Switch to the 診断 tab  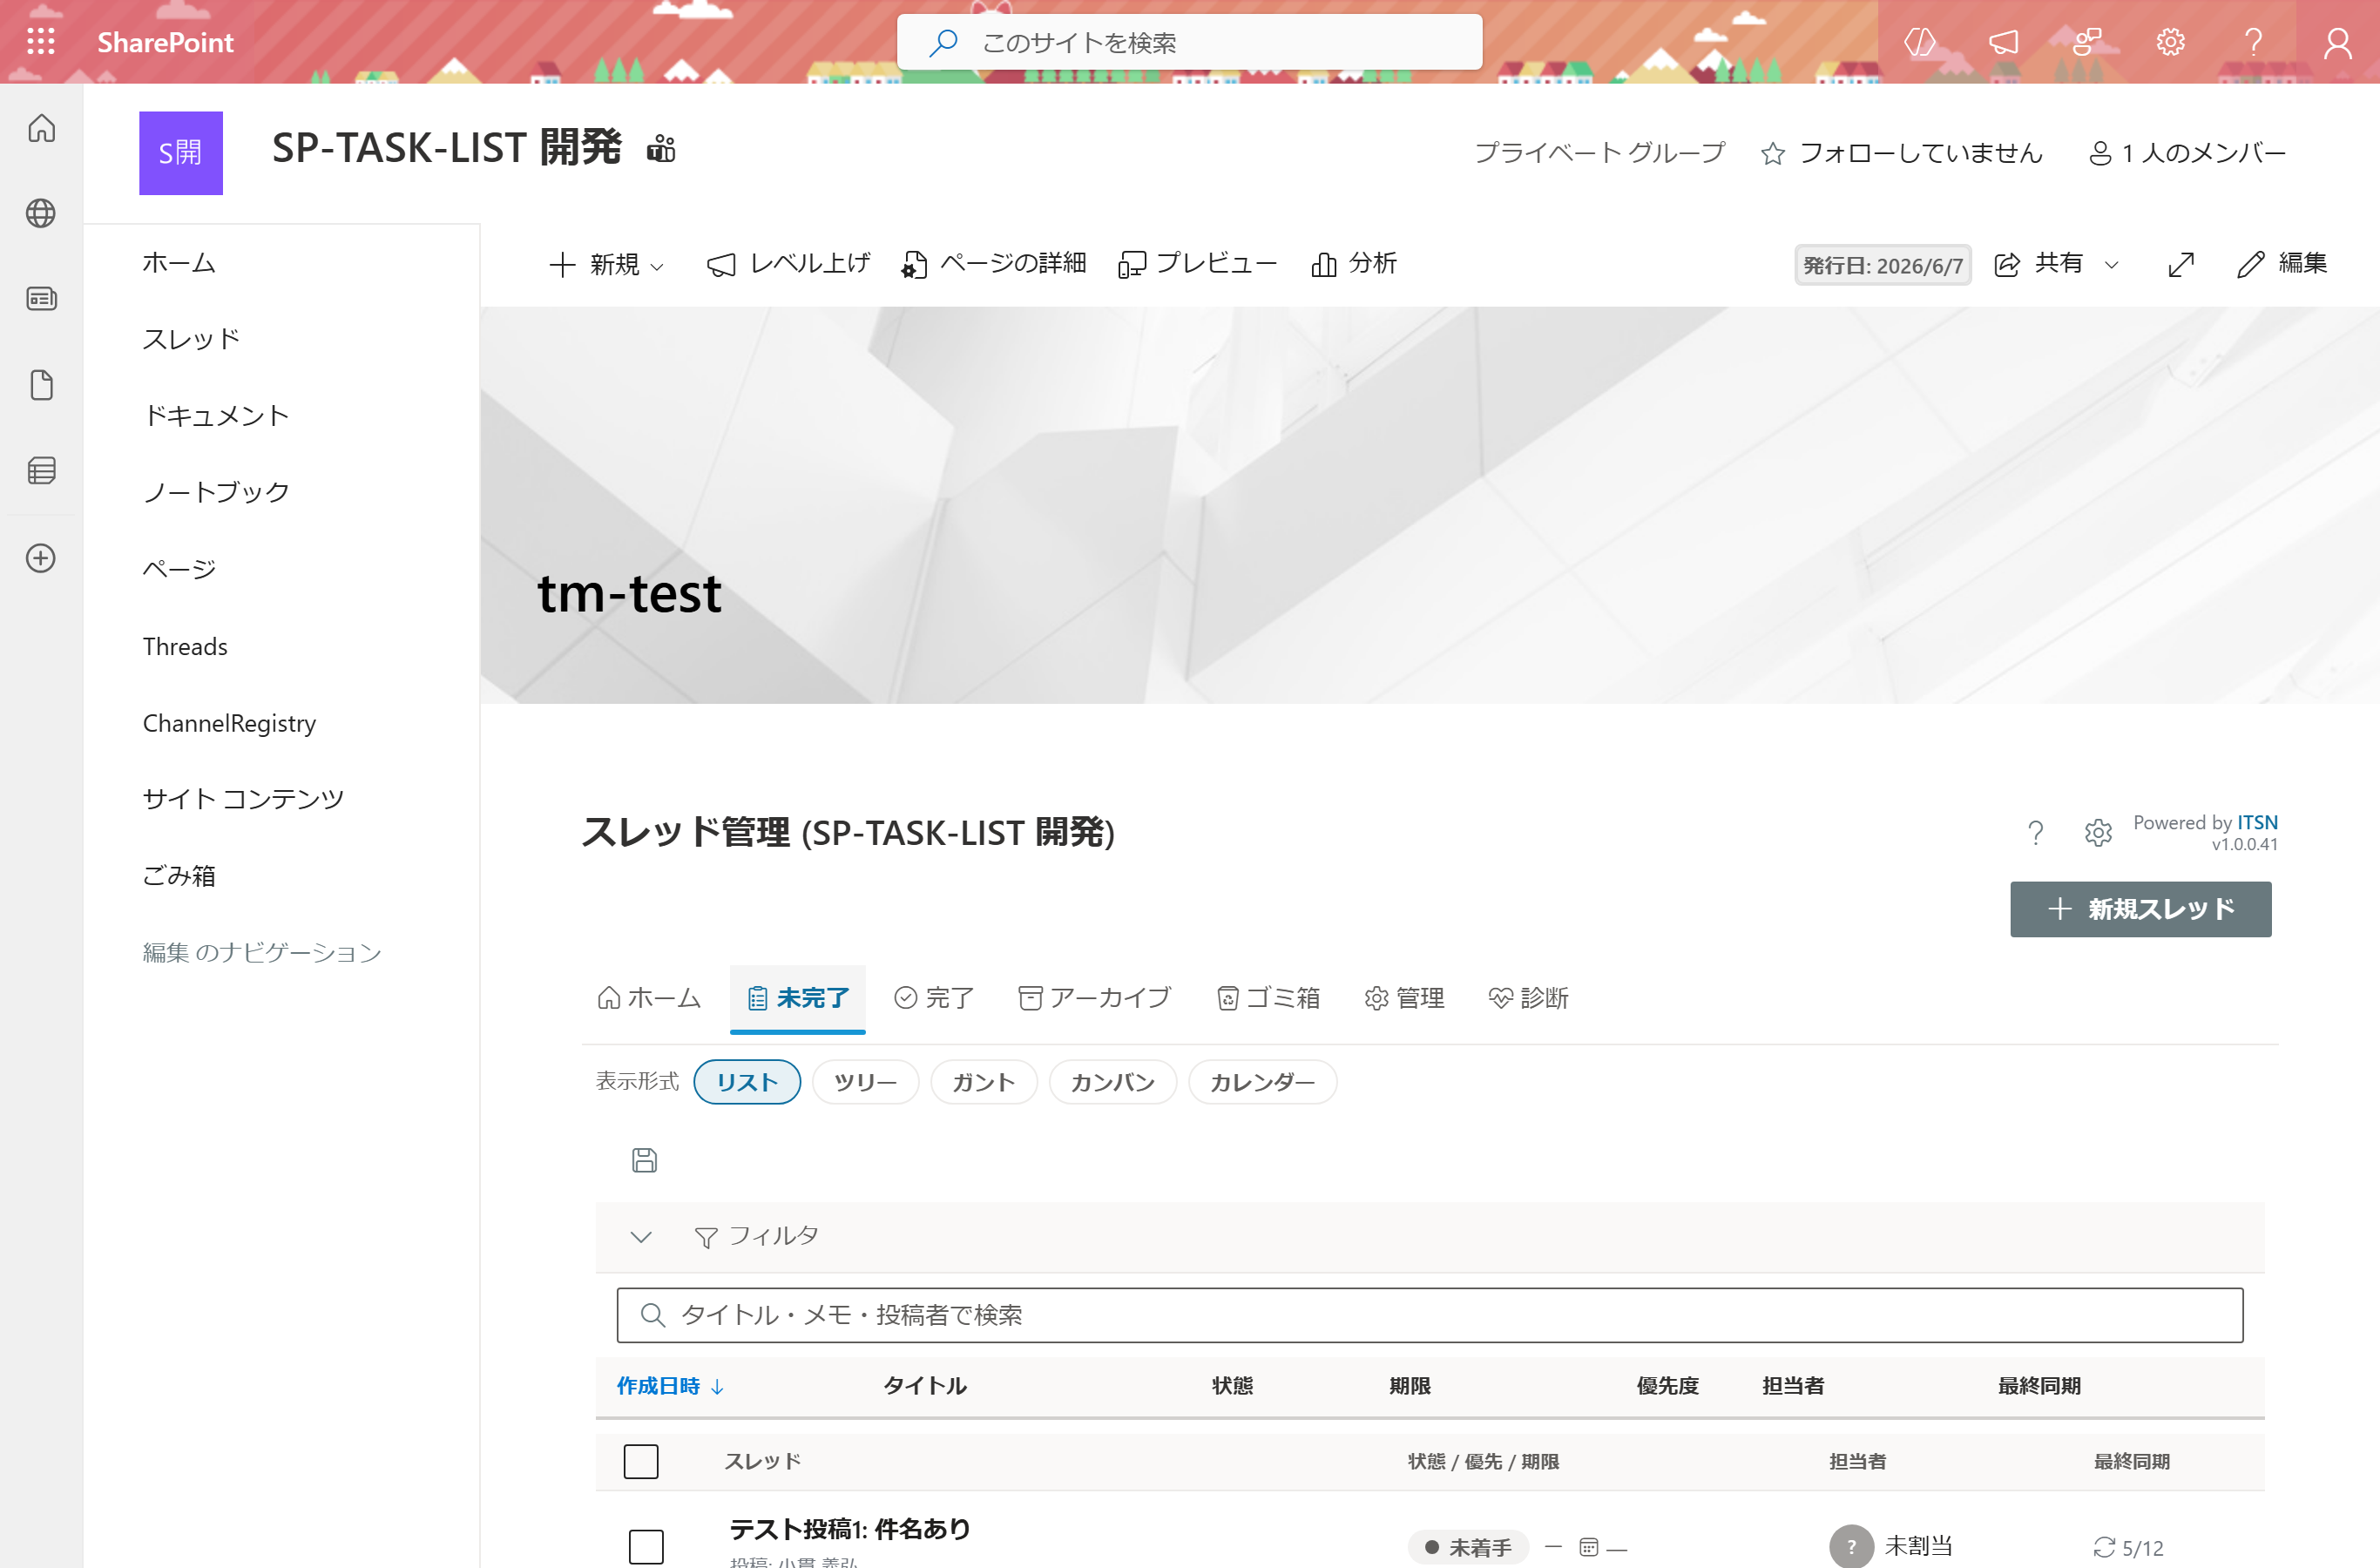[x=1528, y=998]
